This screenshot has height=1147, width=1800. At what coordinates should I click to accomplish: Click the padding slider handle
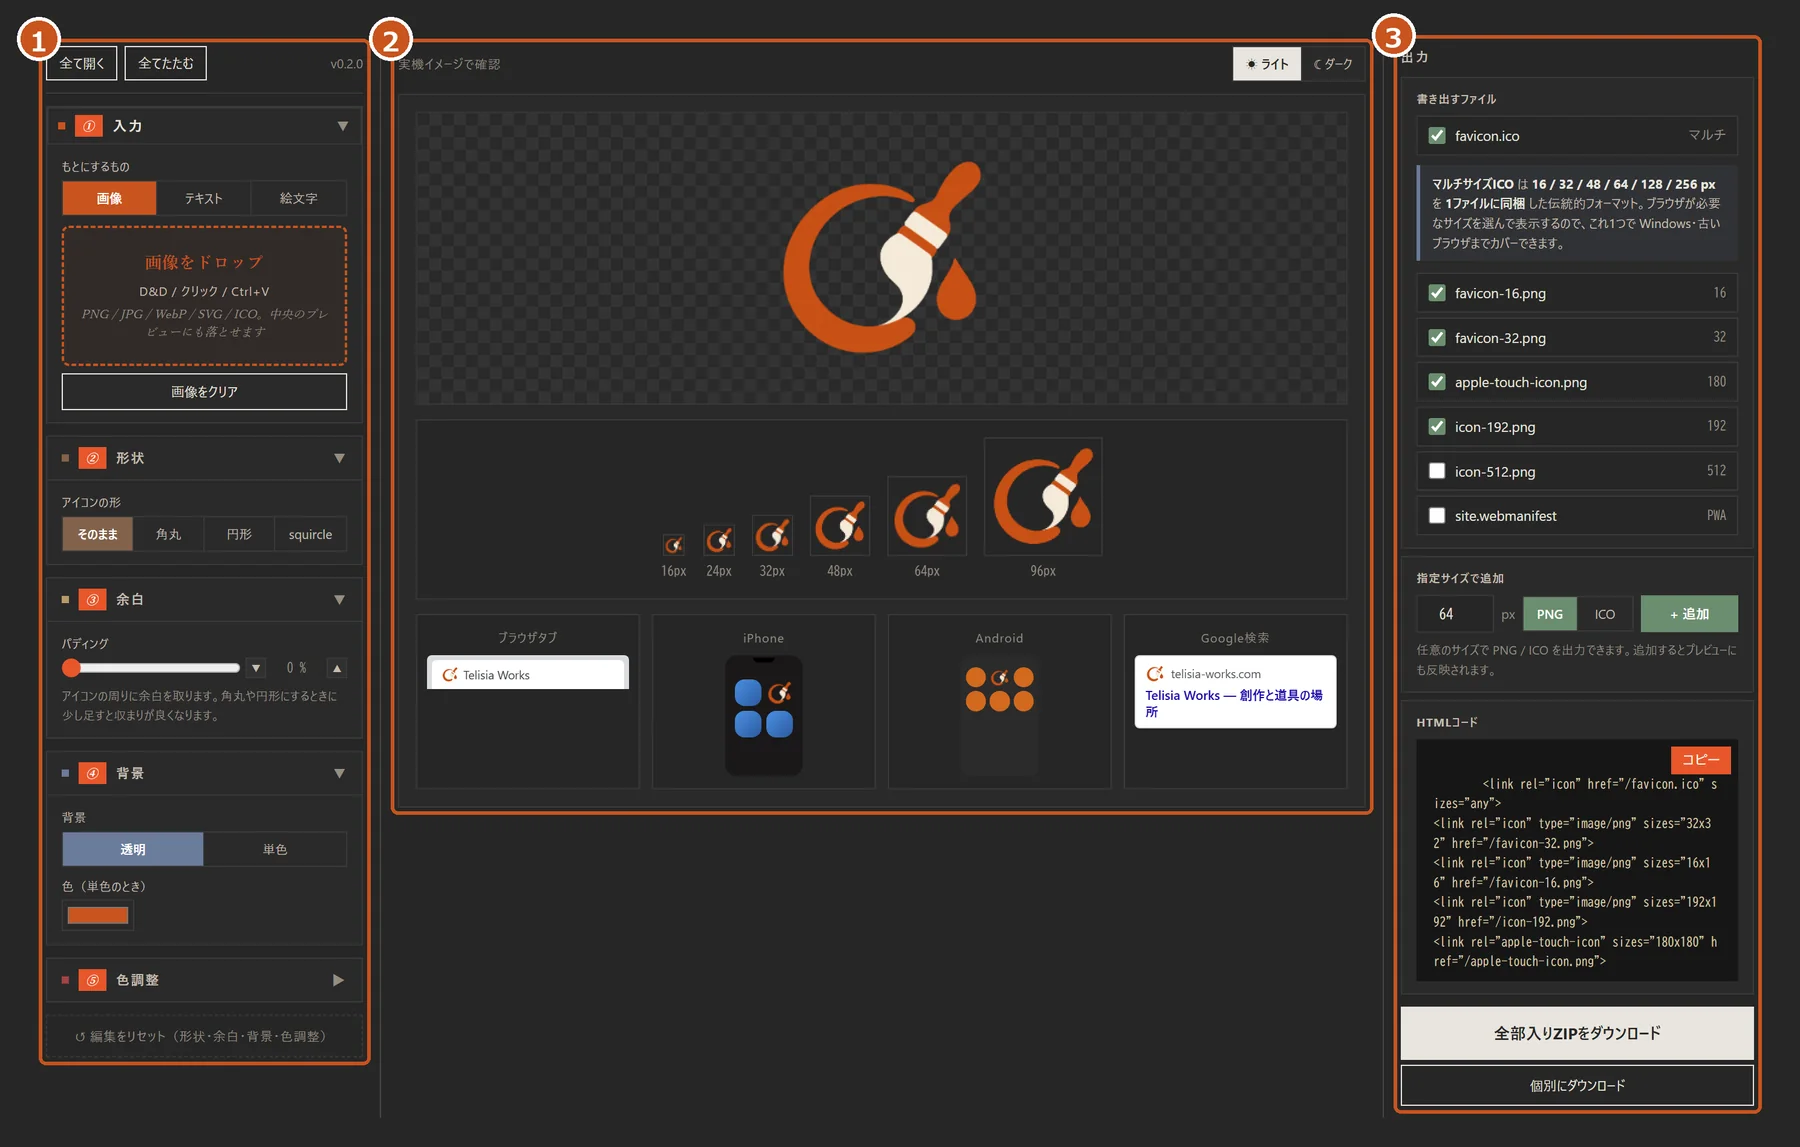point(71,668)
